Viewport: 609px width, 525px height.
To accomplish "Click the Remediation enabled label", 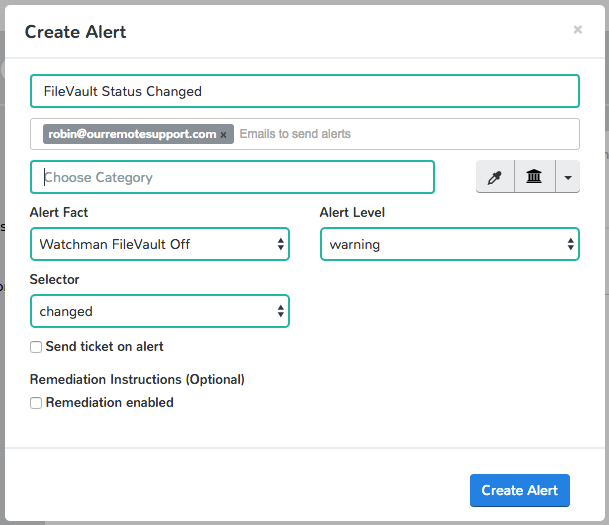I will (x=110, y=402).
